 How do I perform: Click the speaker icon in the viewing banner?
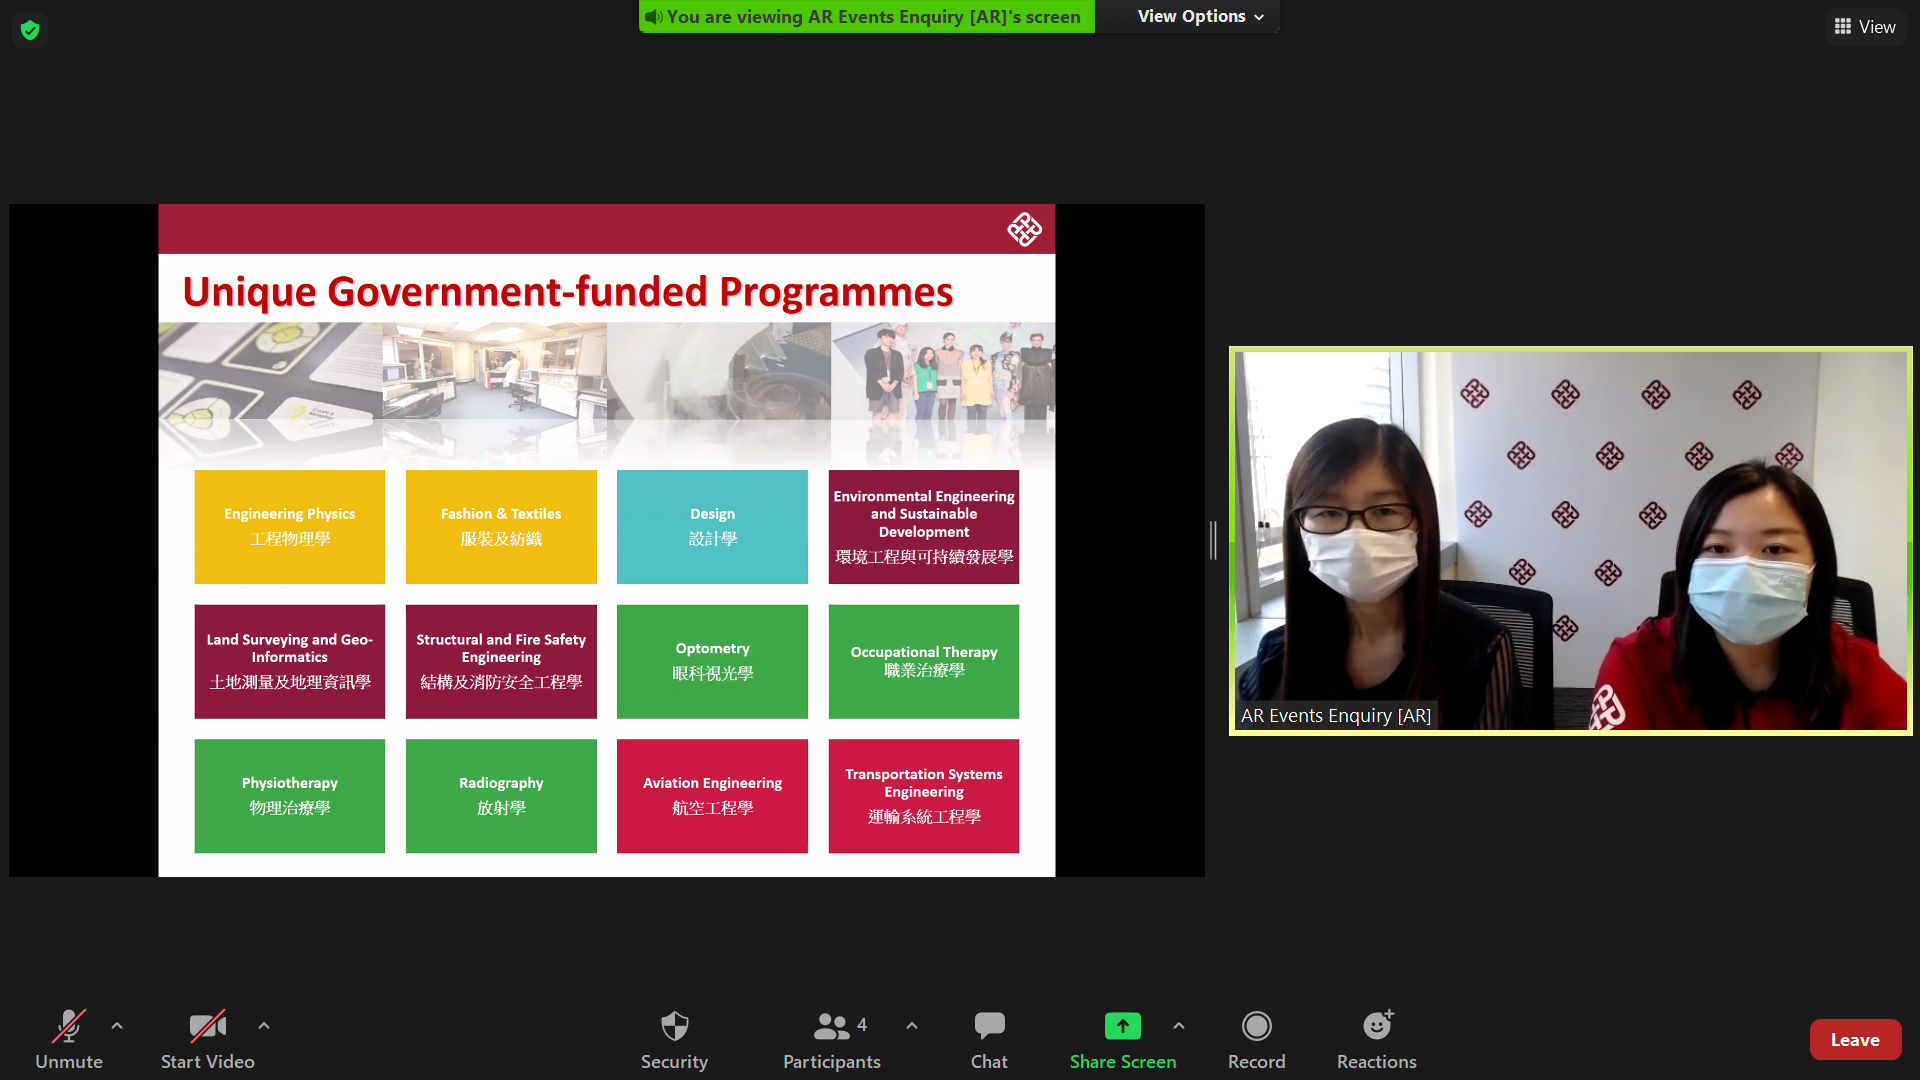pos(654,17)
